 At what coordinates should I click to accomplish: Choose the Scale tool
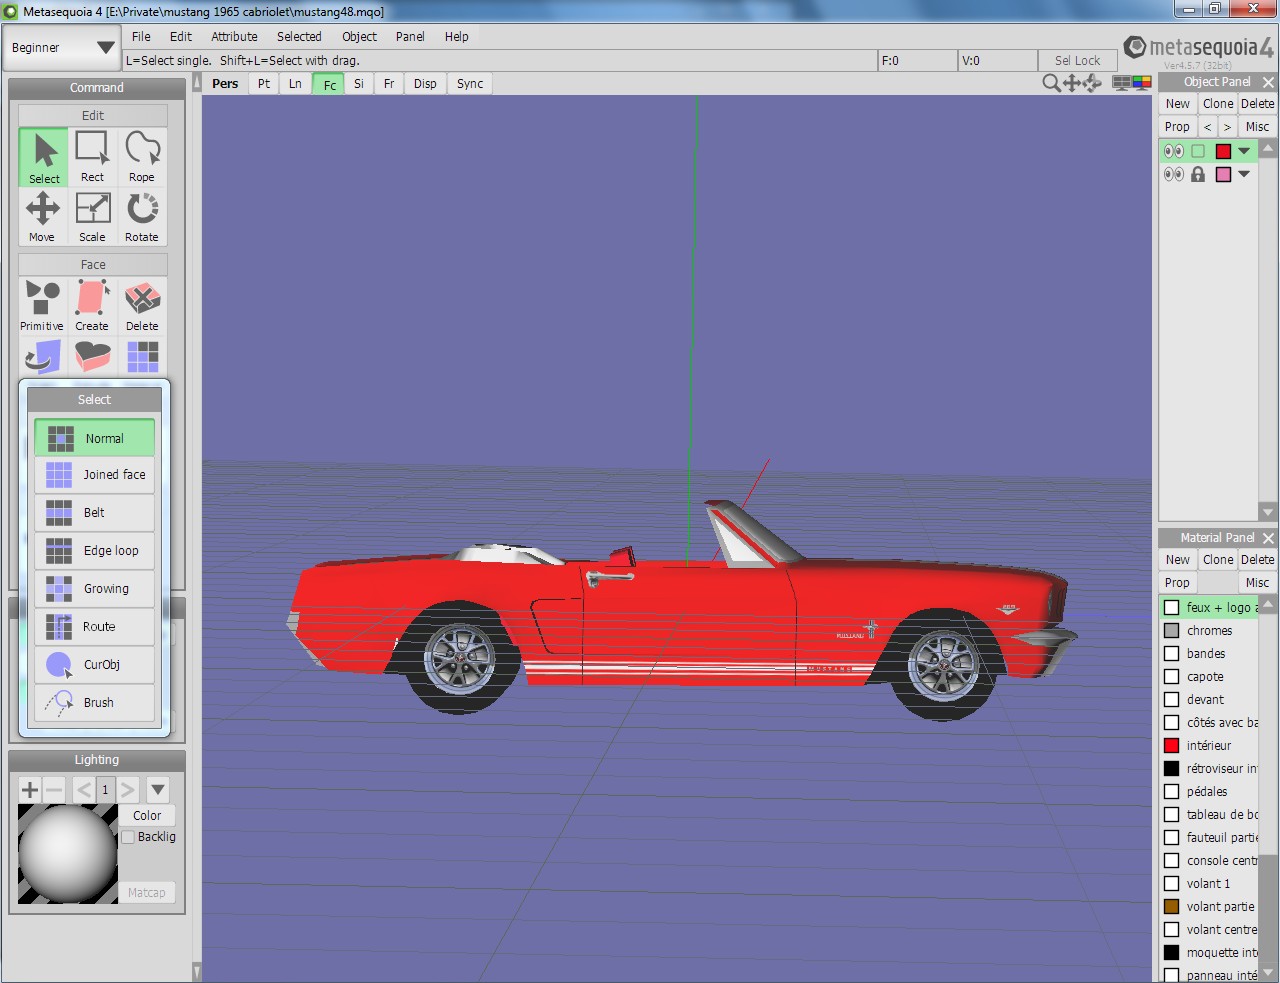point(92,217)
